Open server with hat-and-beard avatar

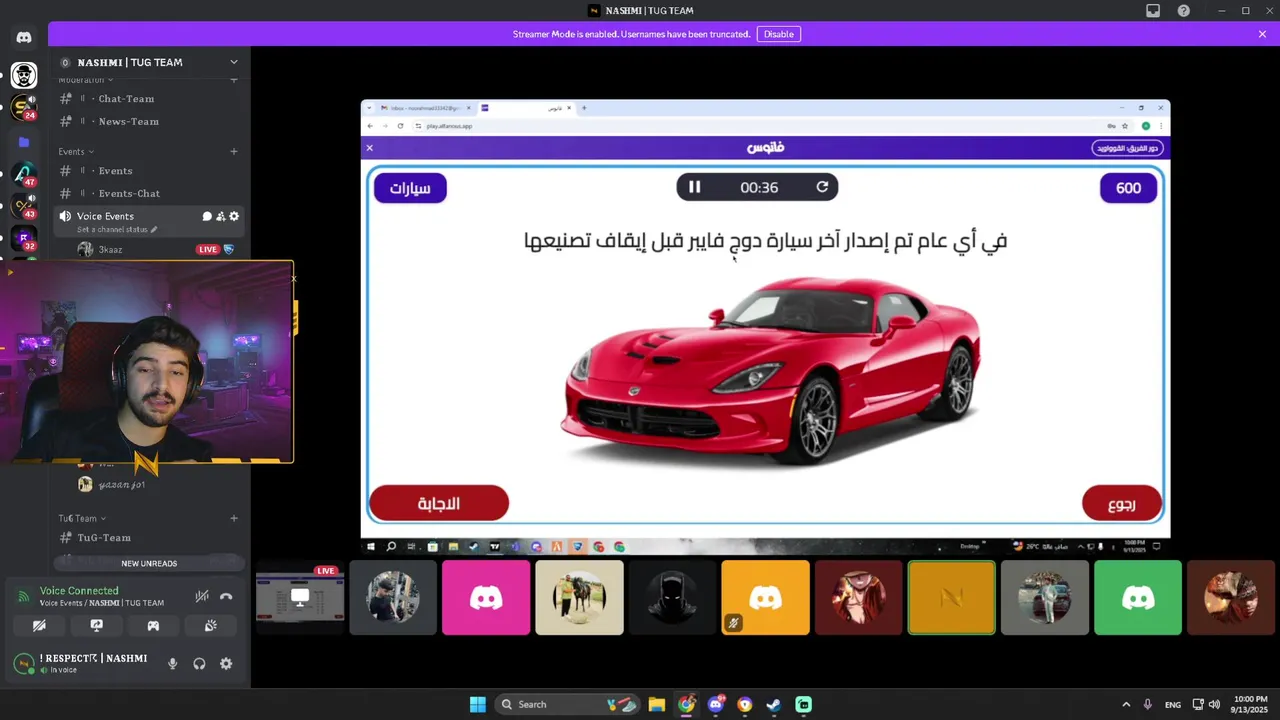pos(24,75)
